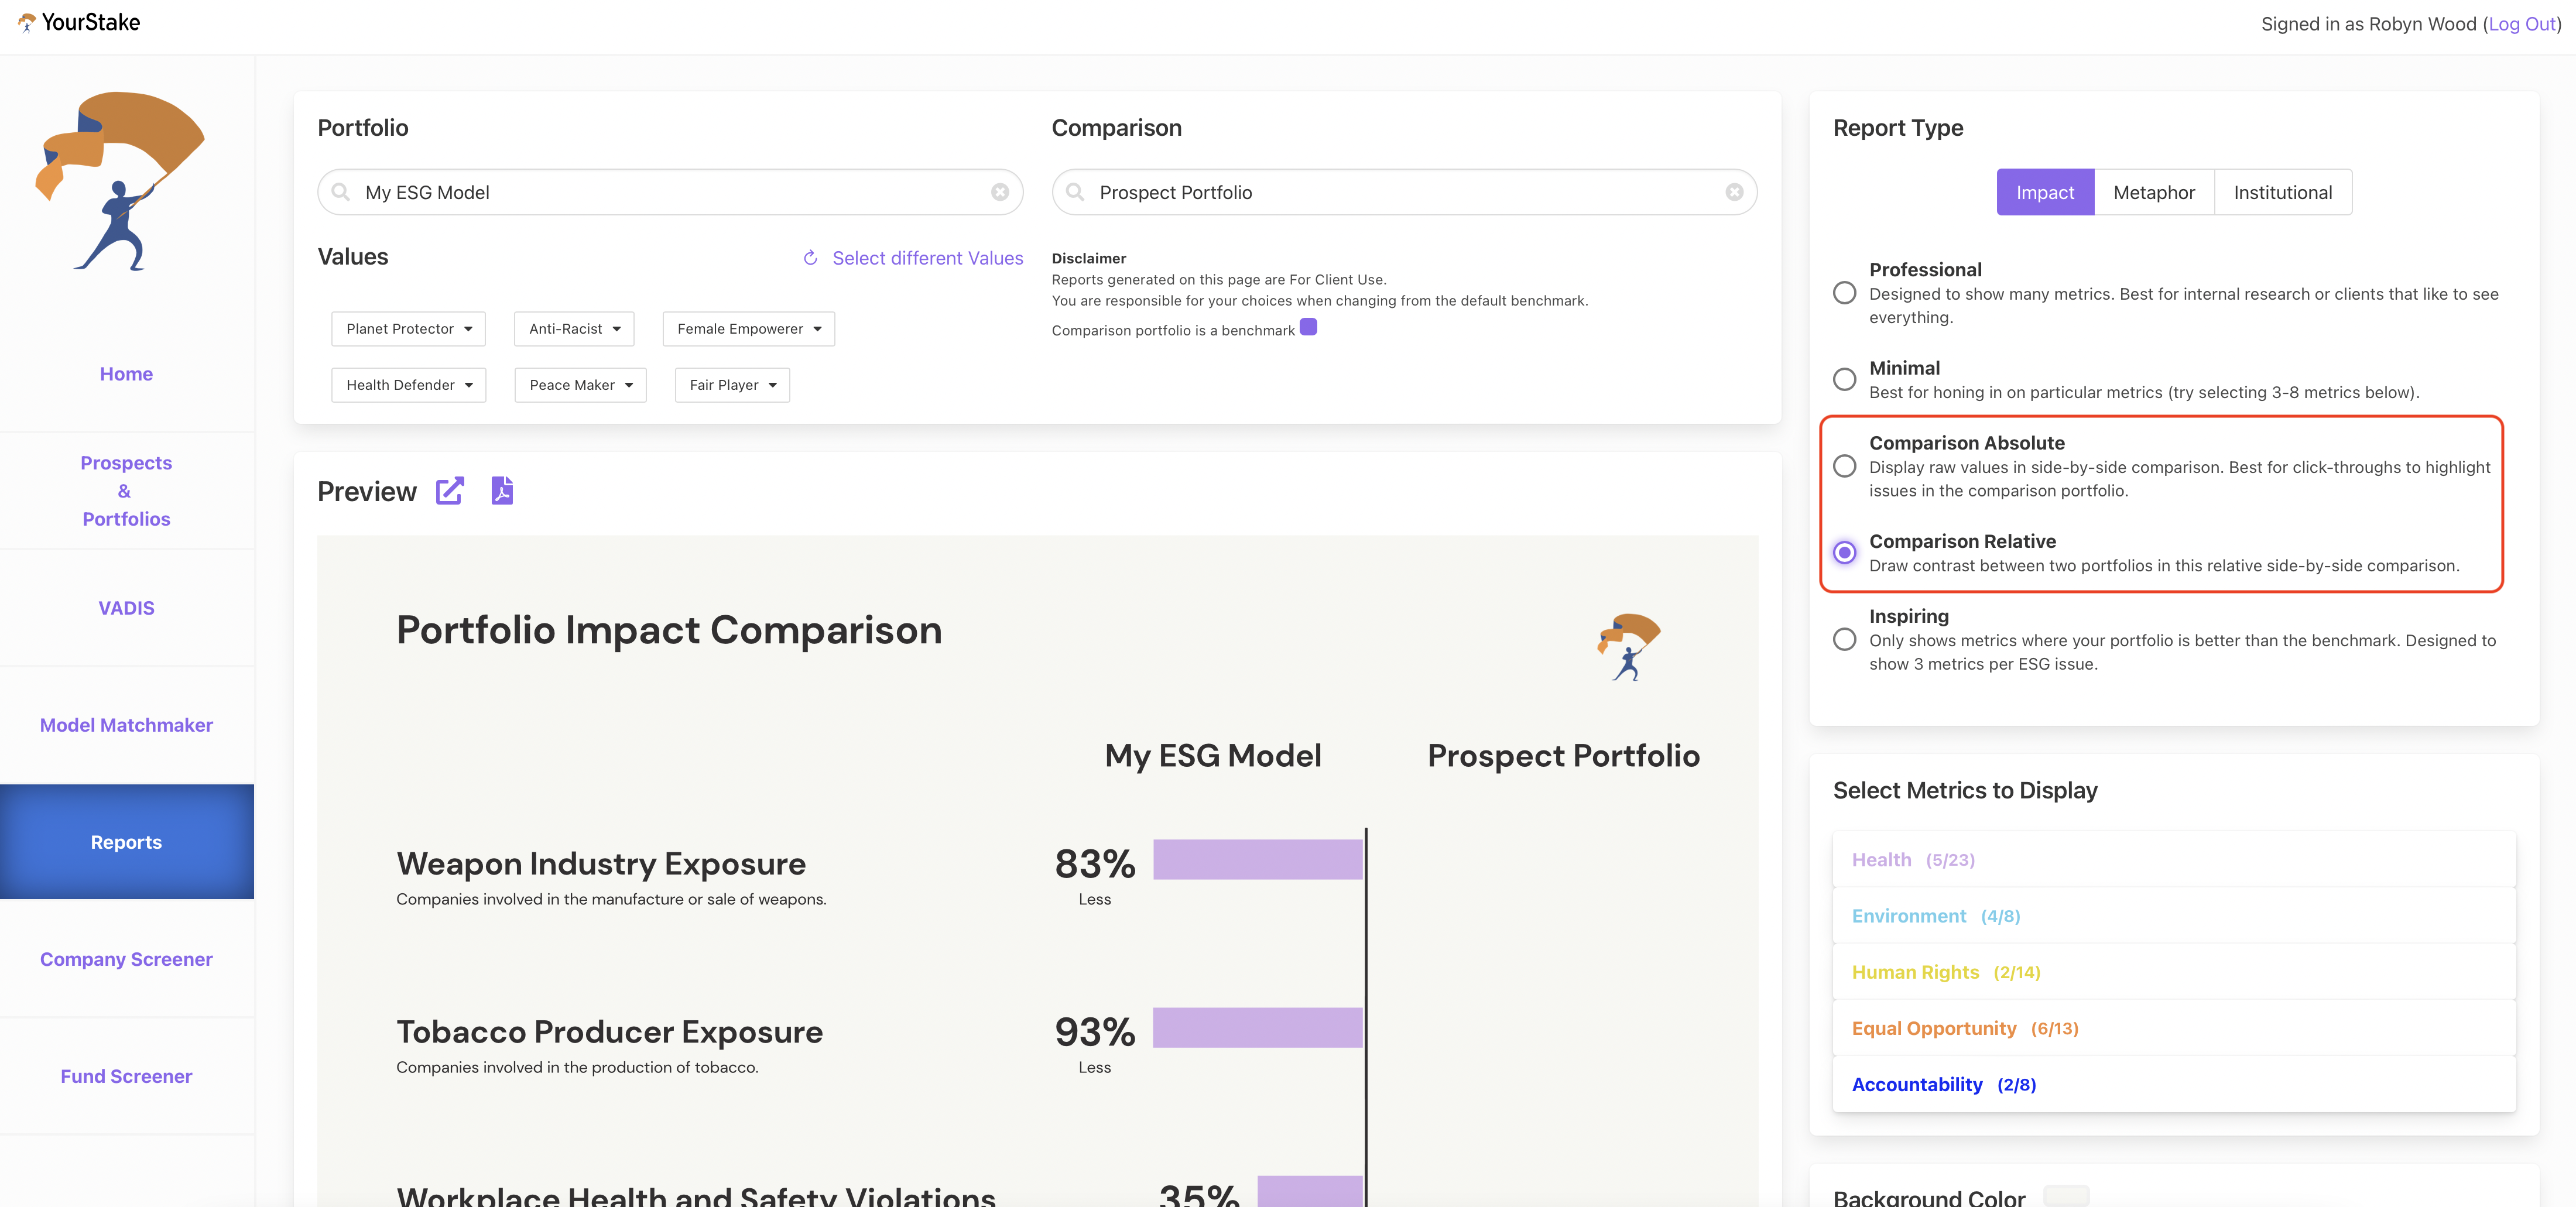Select the Professional report radio button
2576x1207 pixels.
(1844, 293)
